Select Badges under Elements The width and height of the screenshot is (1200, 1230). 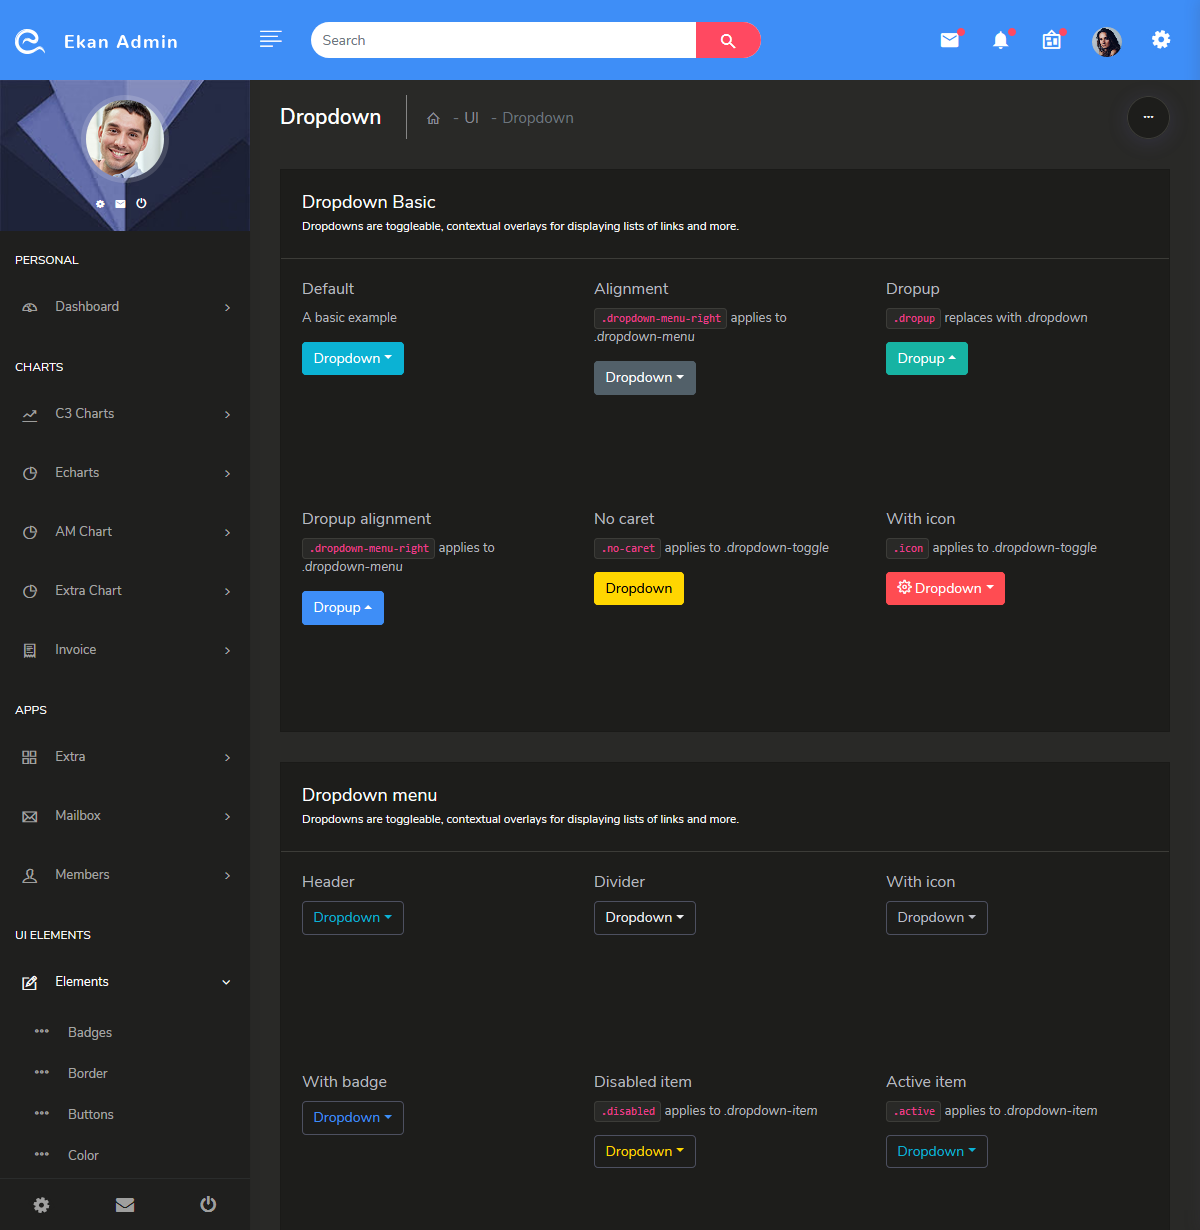pos(90,1032)
